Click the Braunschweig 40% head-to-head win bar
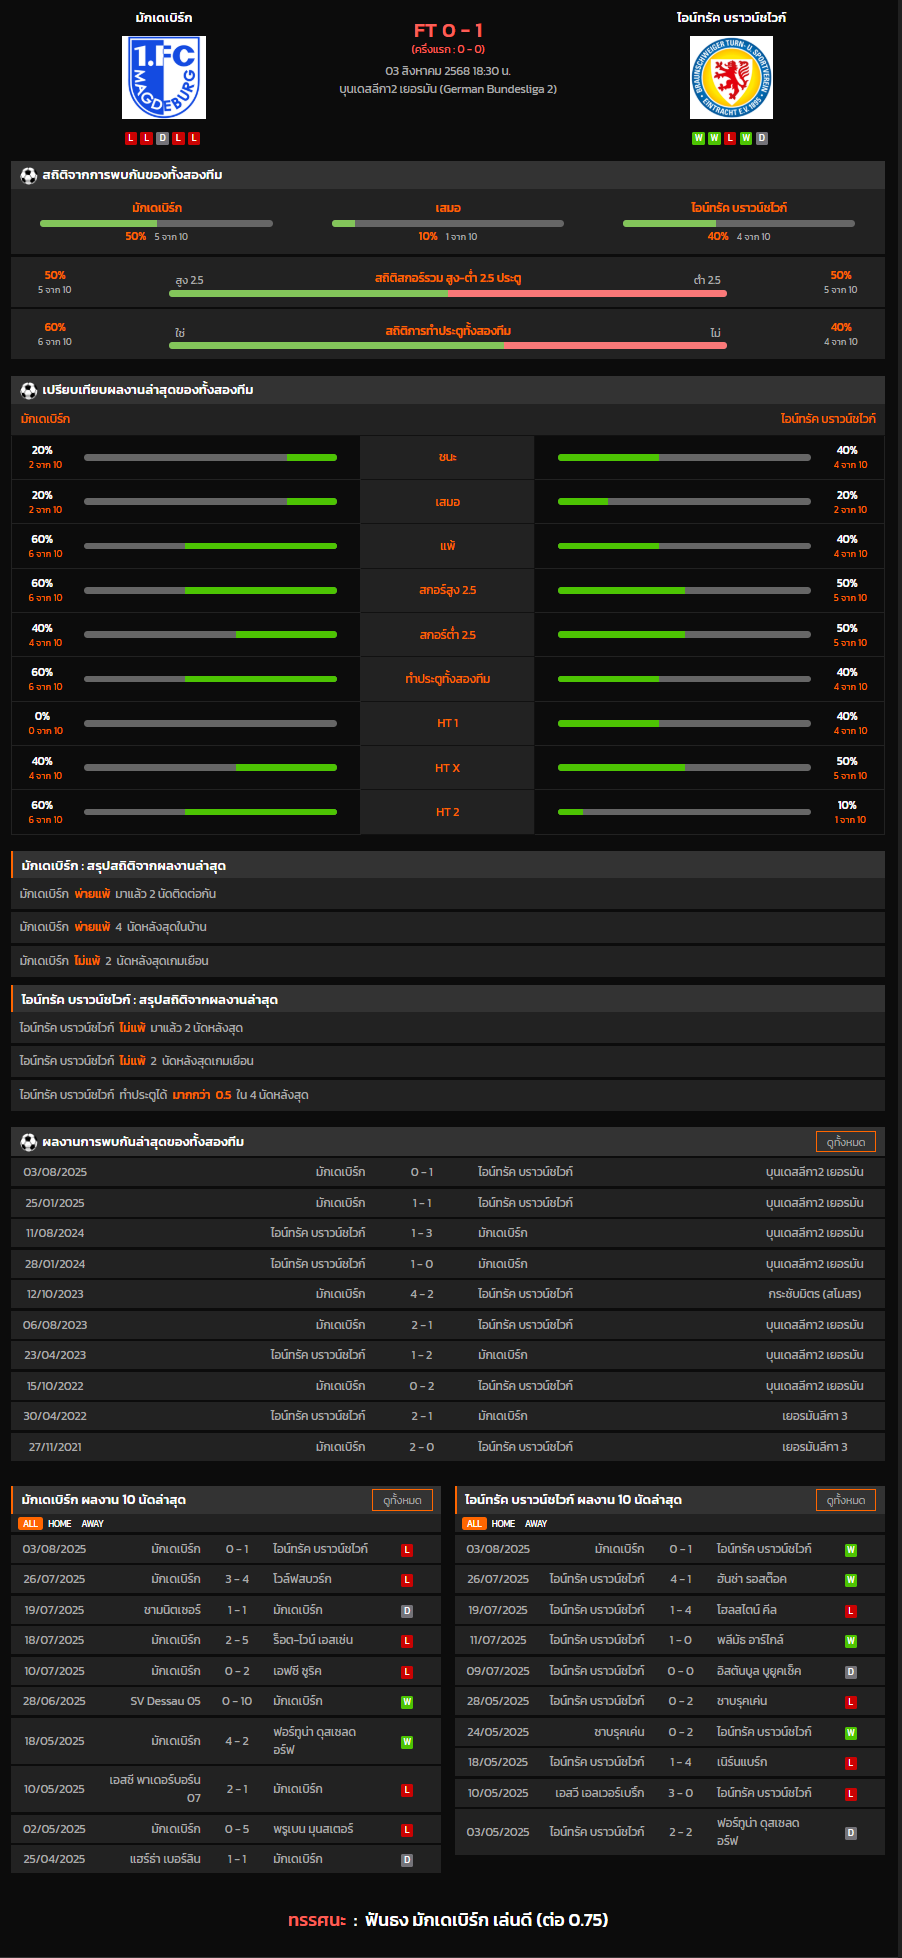Viewport: 902px width, 1958px height. [739, 223]
